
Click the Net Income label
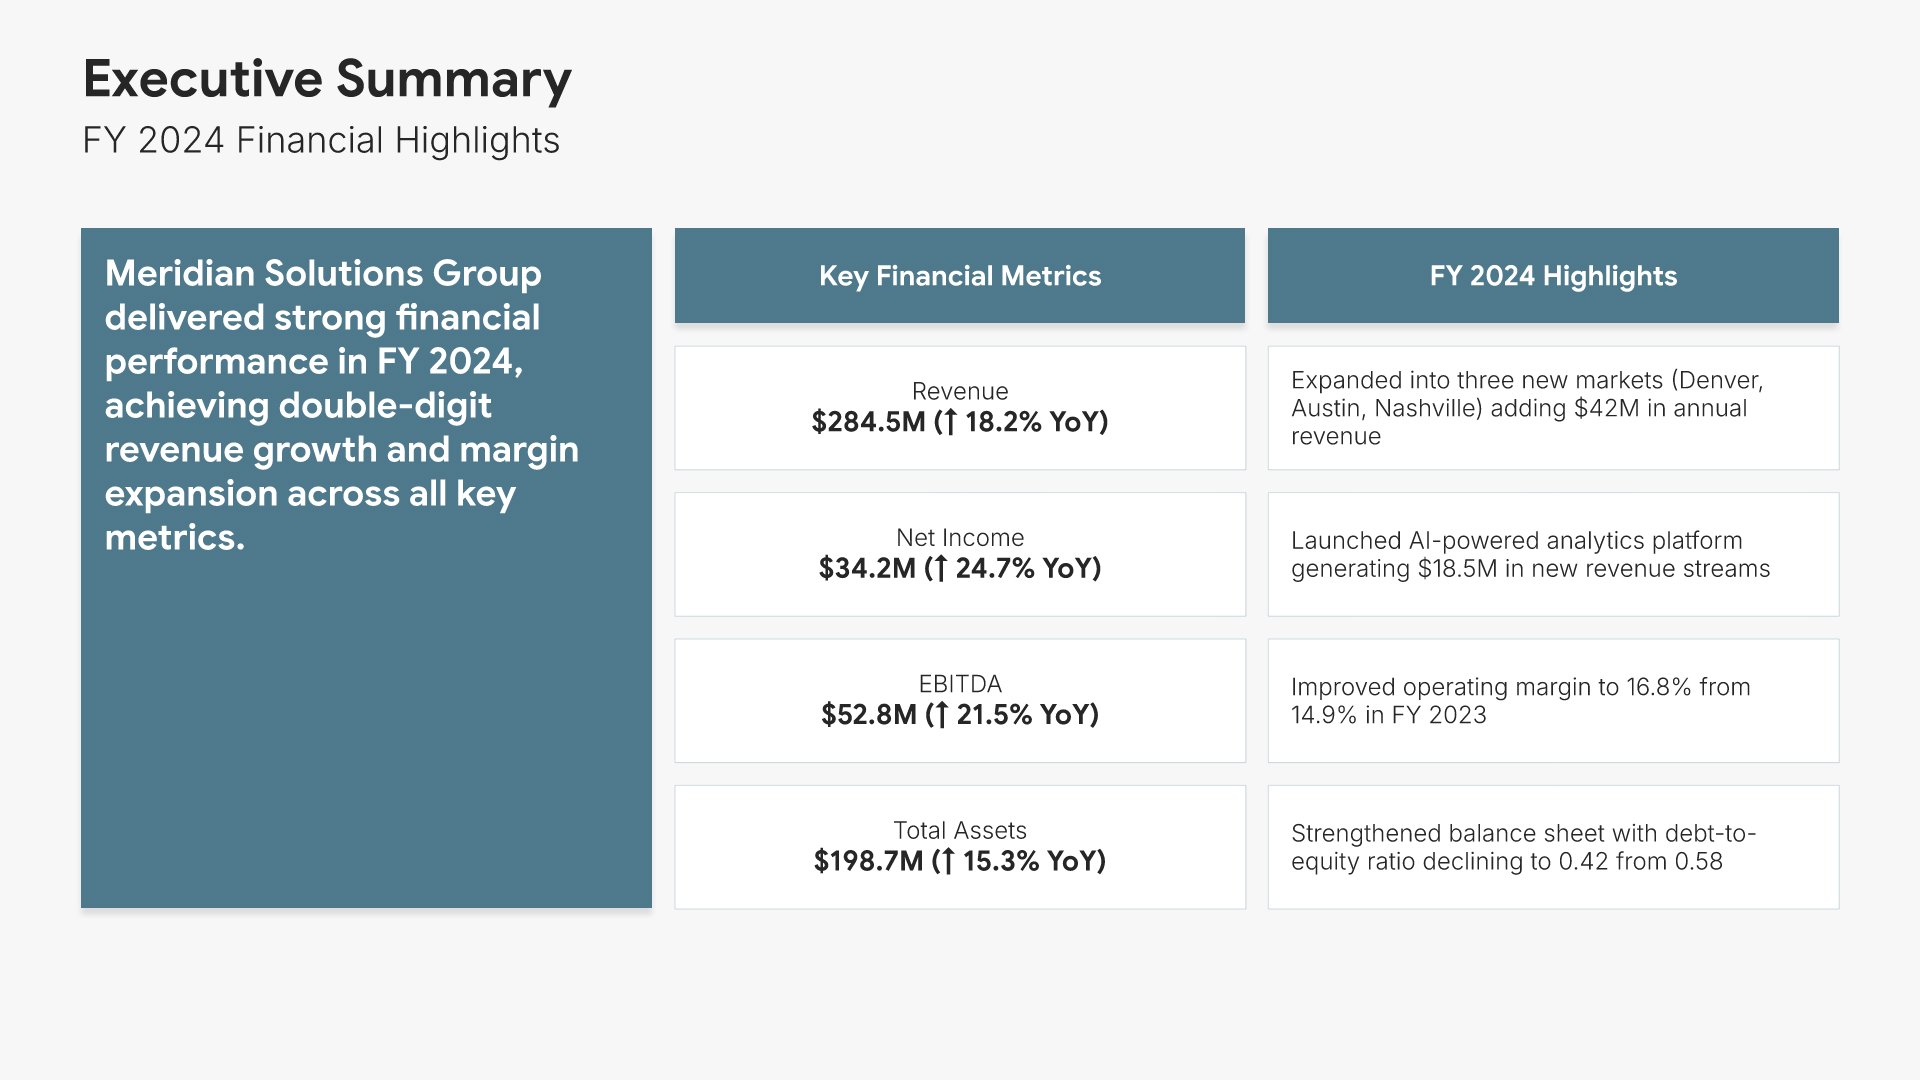coord(960,538)
